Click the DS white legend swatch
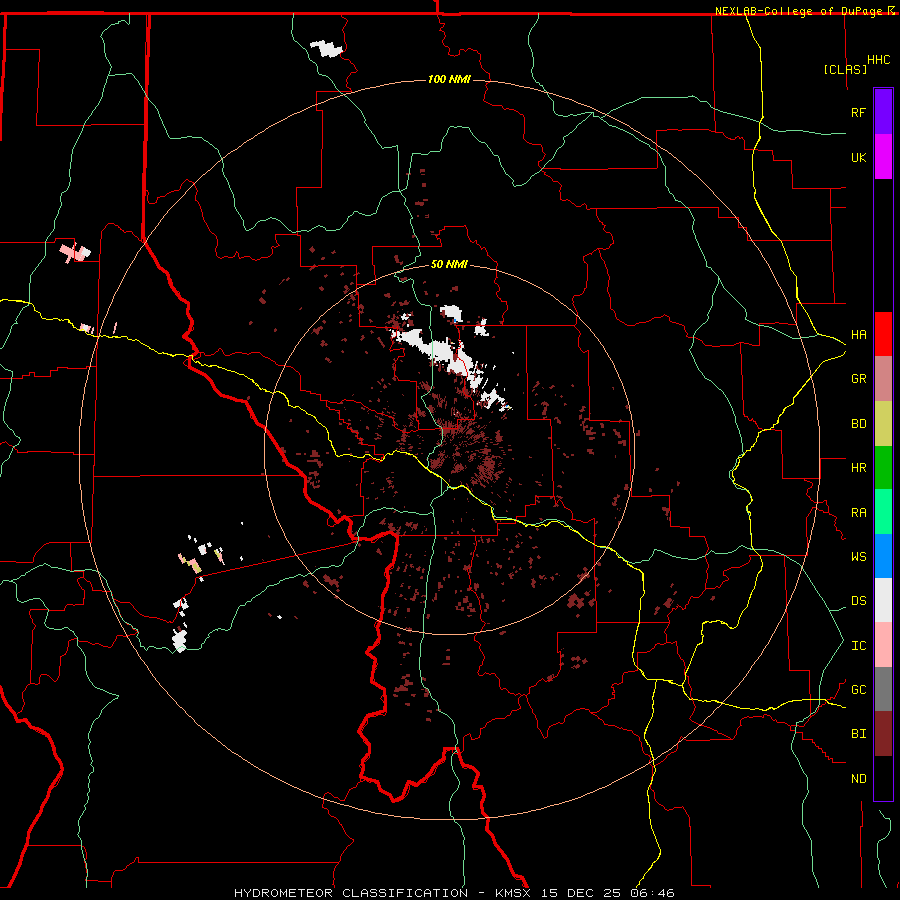 point(883,600)
